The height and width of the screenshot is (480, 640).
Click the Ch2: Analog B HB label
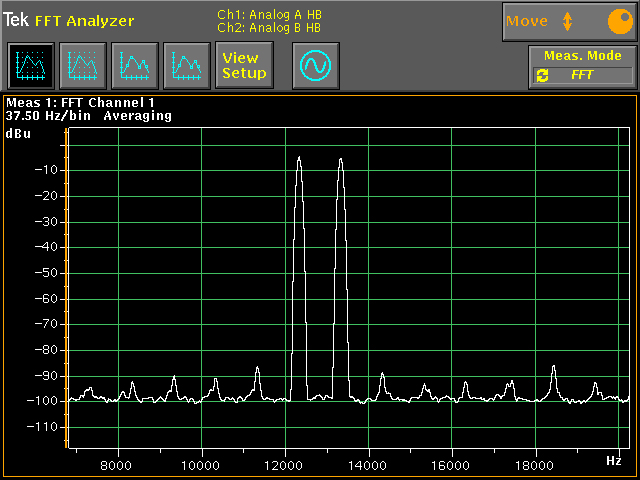(269, 28)
